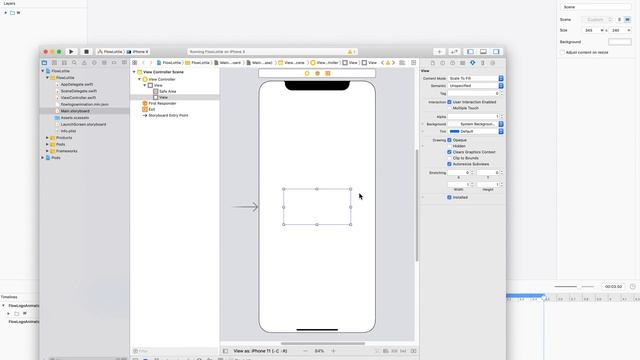Open the Identity inspector tab
The height and width of the screenshot is (360, 640).
pyautogui.click(x=462, y=63)
